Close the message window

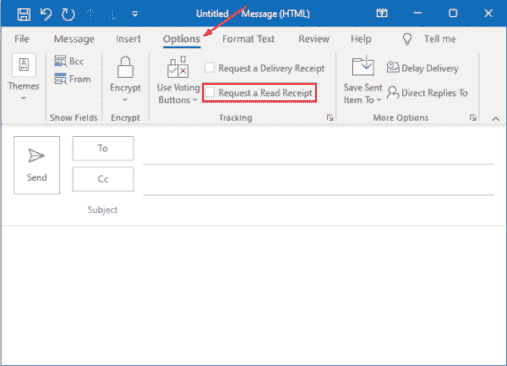click(x=488, y=13)
